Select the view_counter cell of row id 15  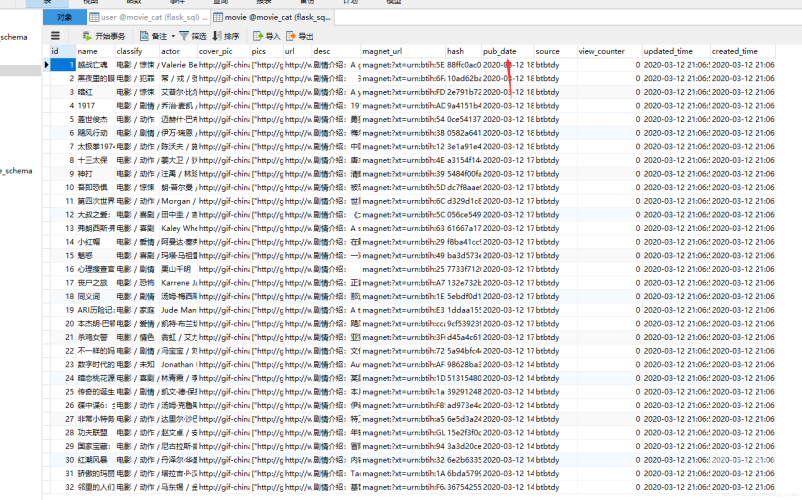(x=610, y=255)
